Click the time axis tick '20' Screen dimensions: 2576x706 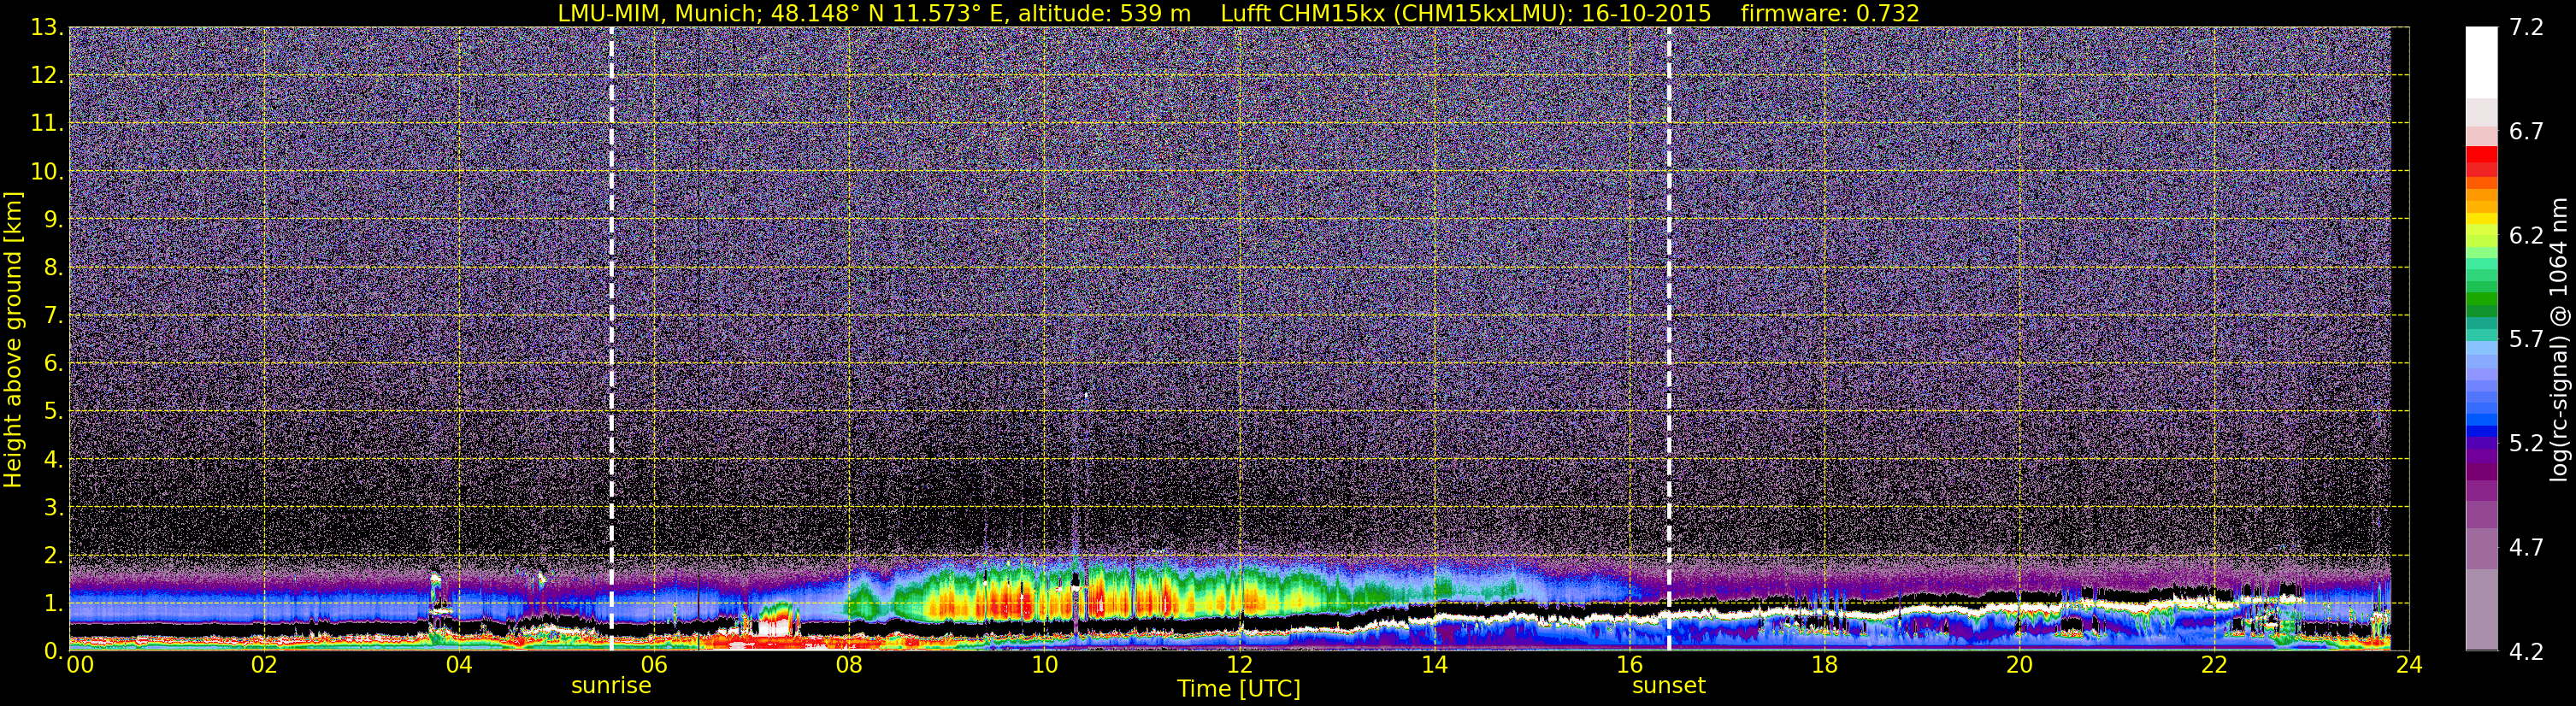coord(2019,666)
